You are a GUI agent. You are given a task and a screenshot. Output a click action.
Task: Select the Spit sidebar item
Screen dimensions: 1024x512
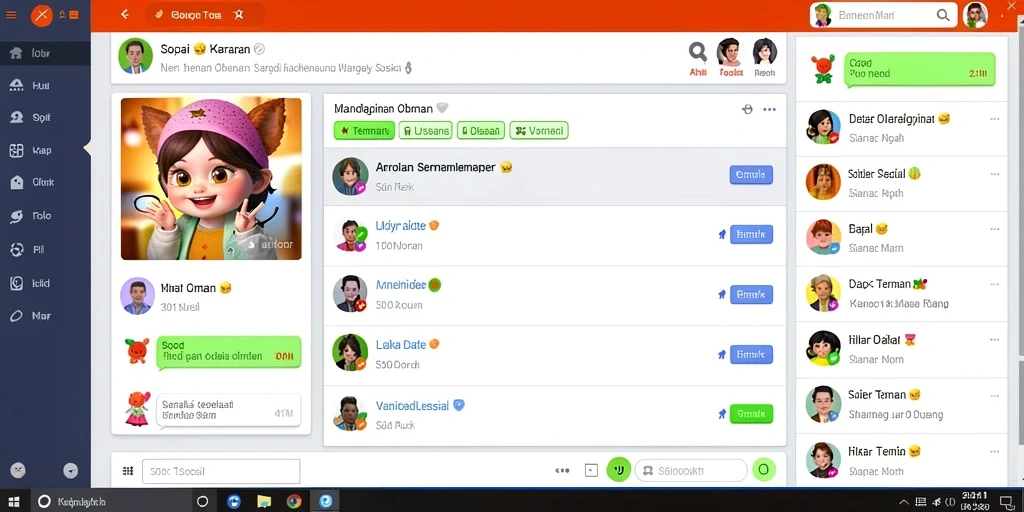pyautogui.click(x=45, y=118)
